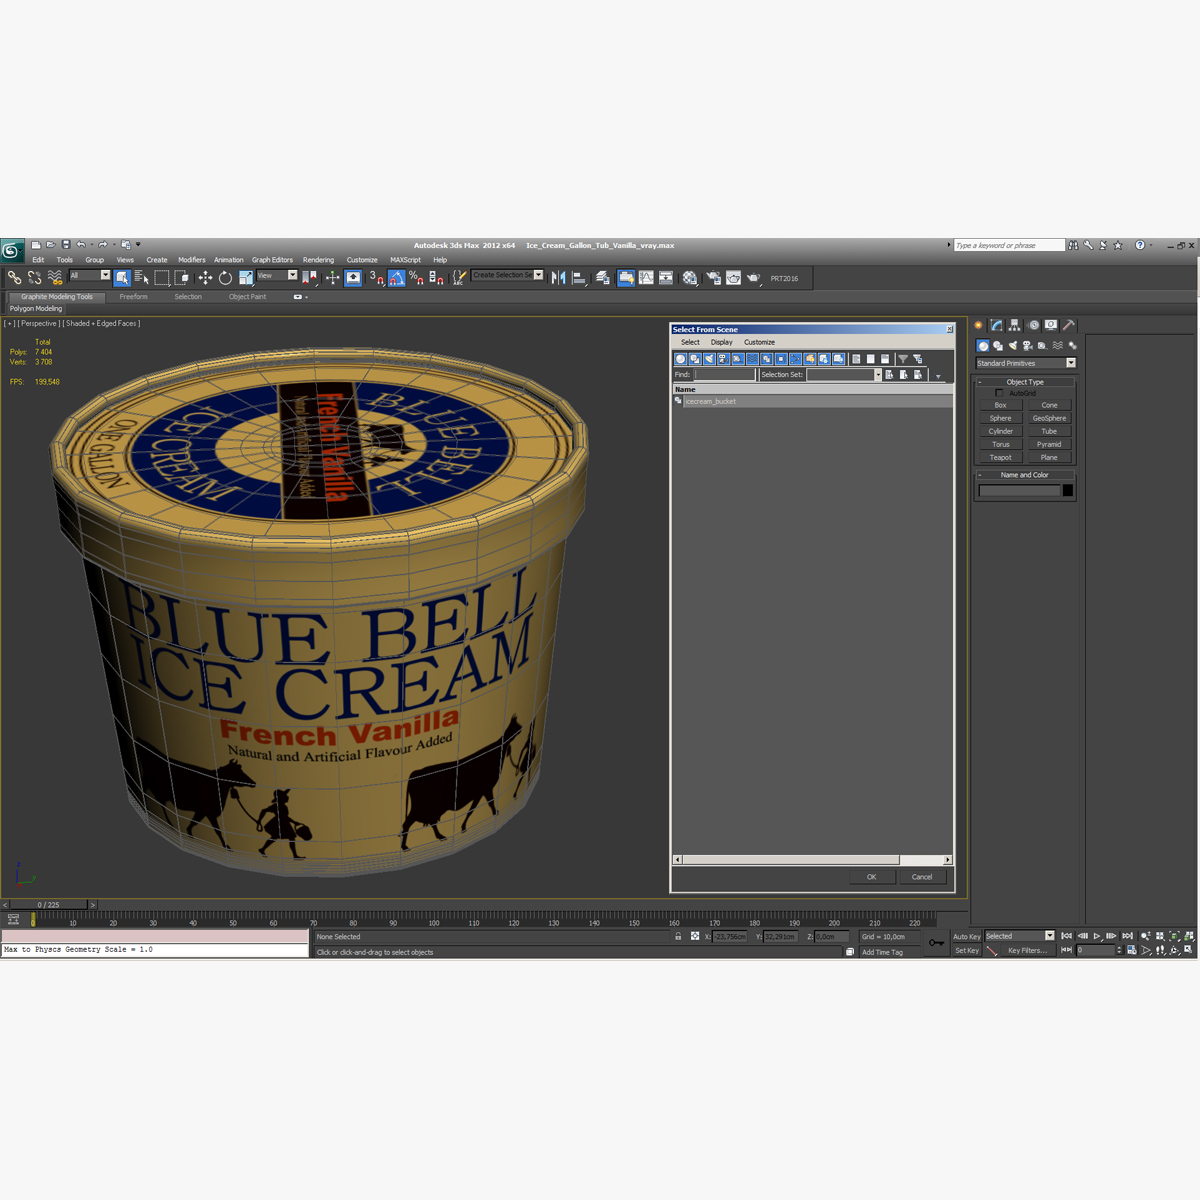Open the Modifiers menu
The image size is (1200, 1200).
tap(191, 260)
